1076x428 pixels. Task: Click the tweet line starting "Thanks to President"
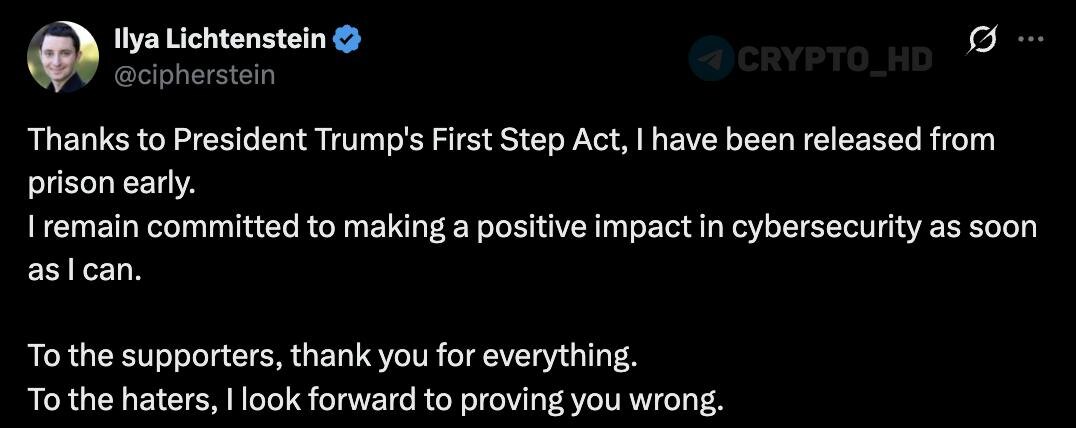click(x=510, y=140)
